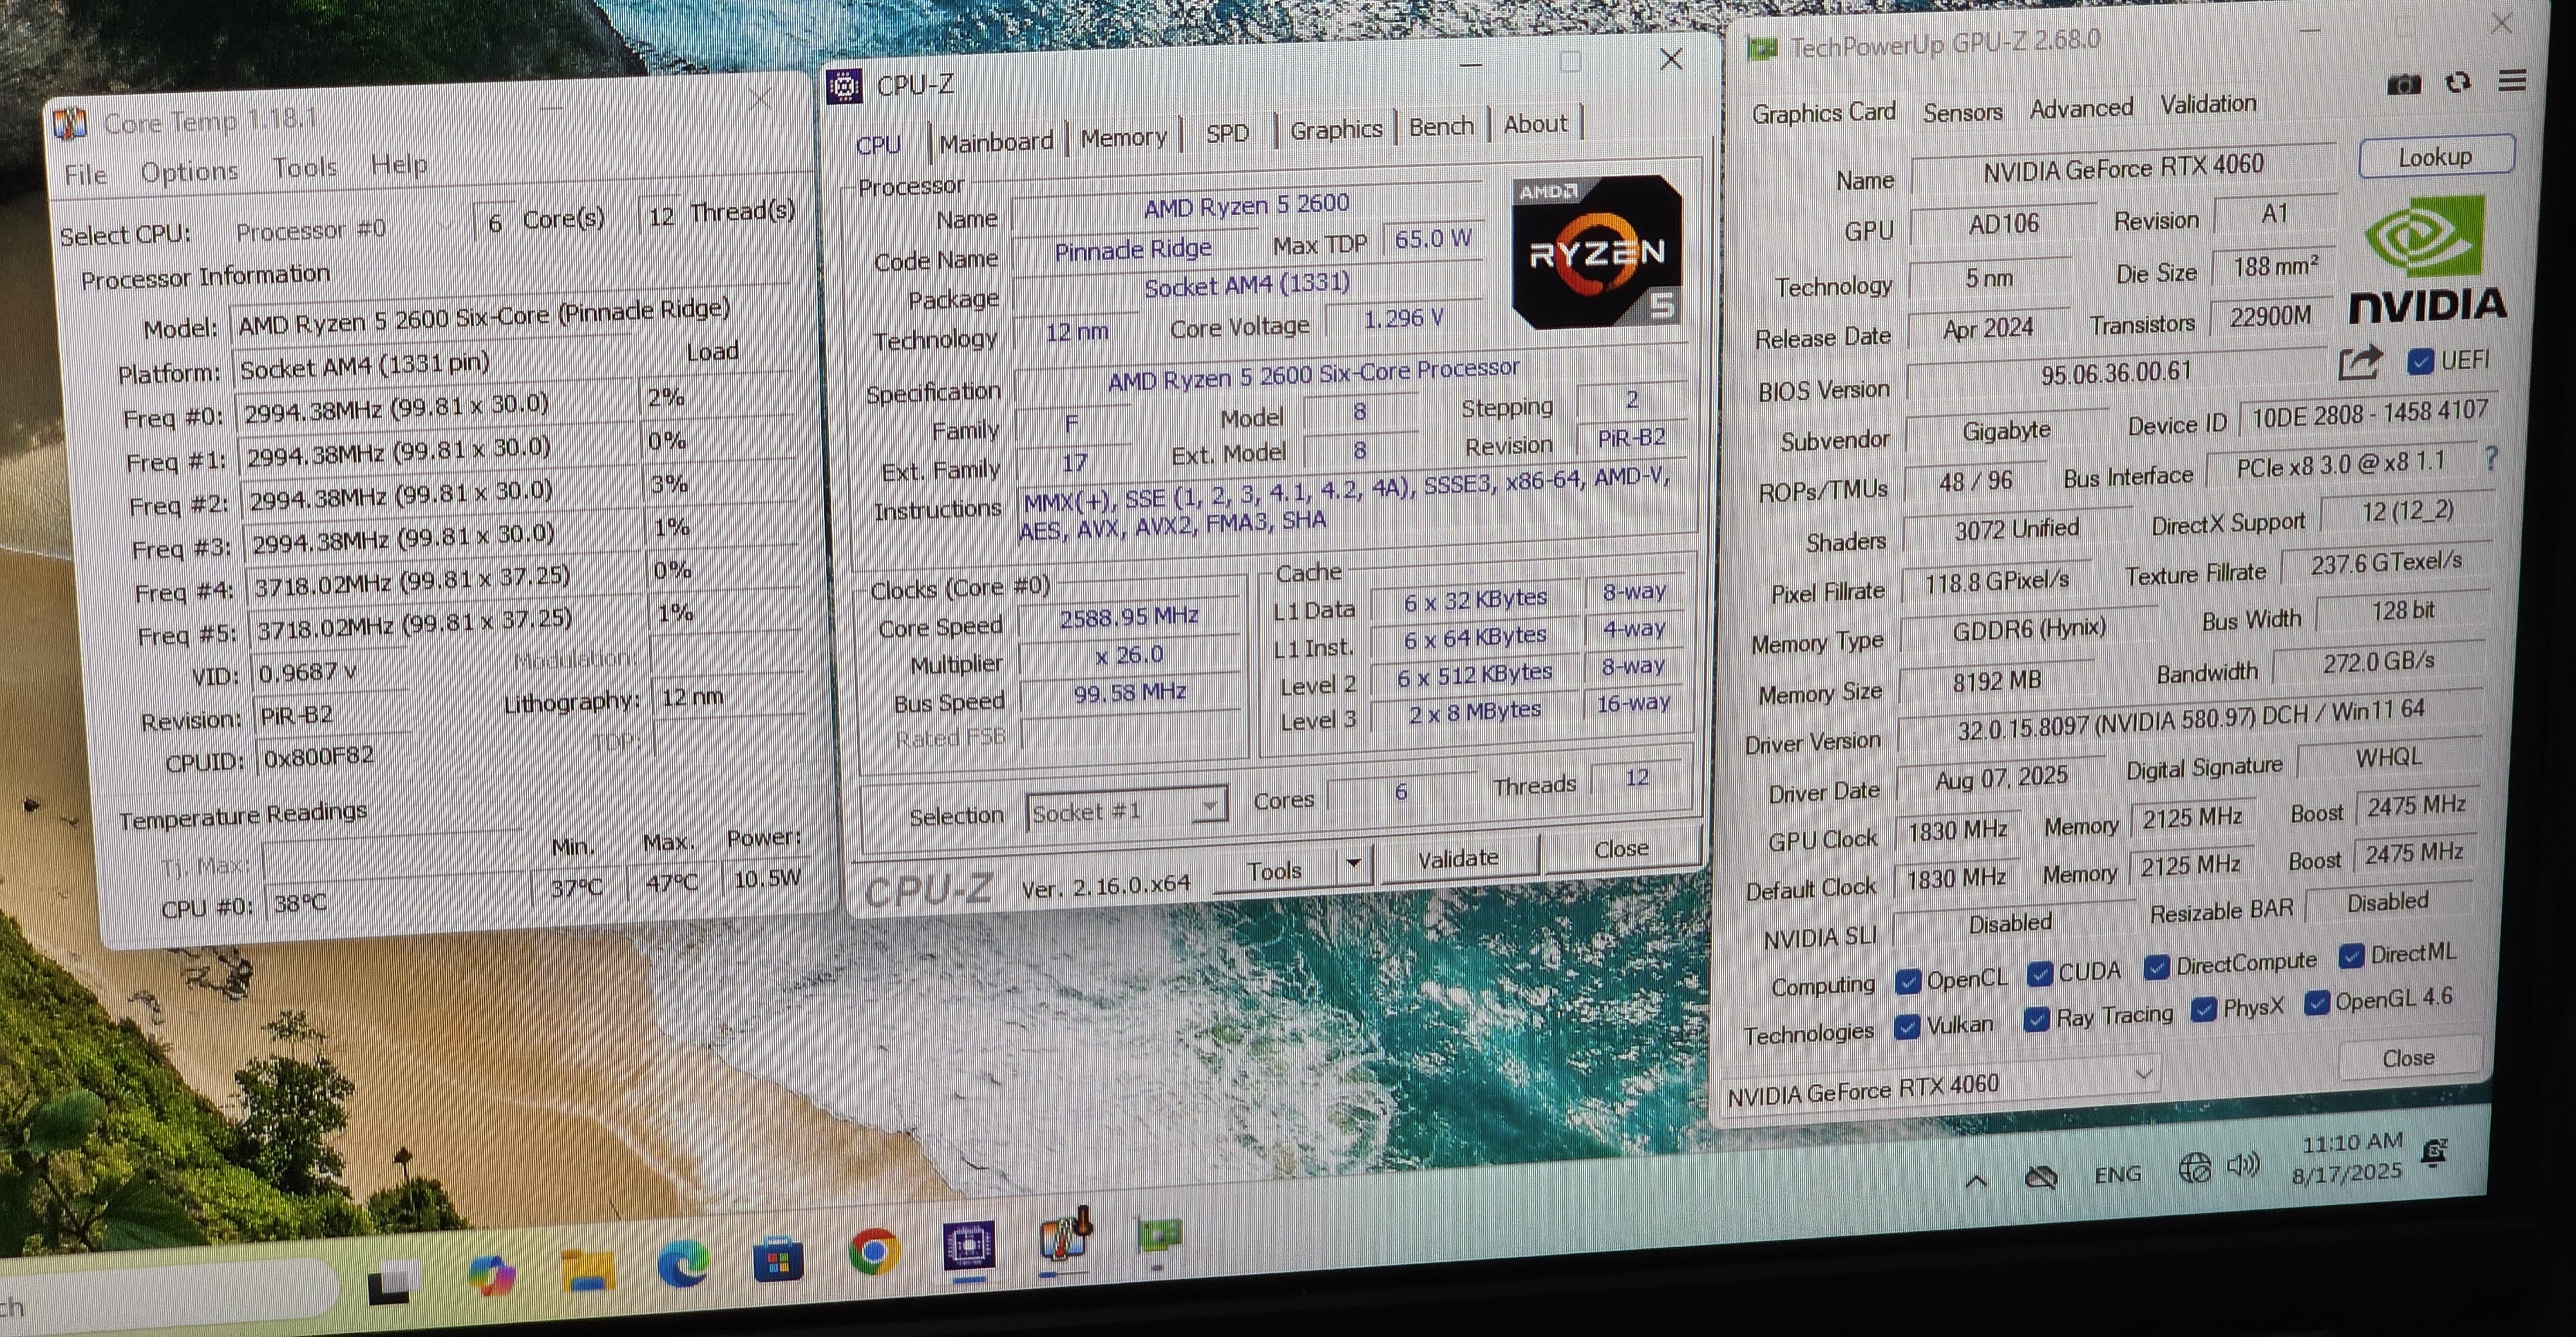Switch to Memory tab in CPU-Z

(x=1123, y=137)
